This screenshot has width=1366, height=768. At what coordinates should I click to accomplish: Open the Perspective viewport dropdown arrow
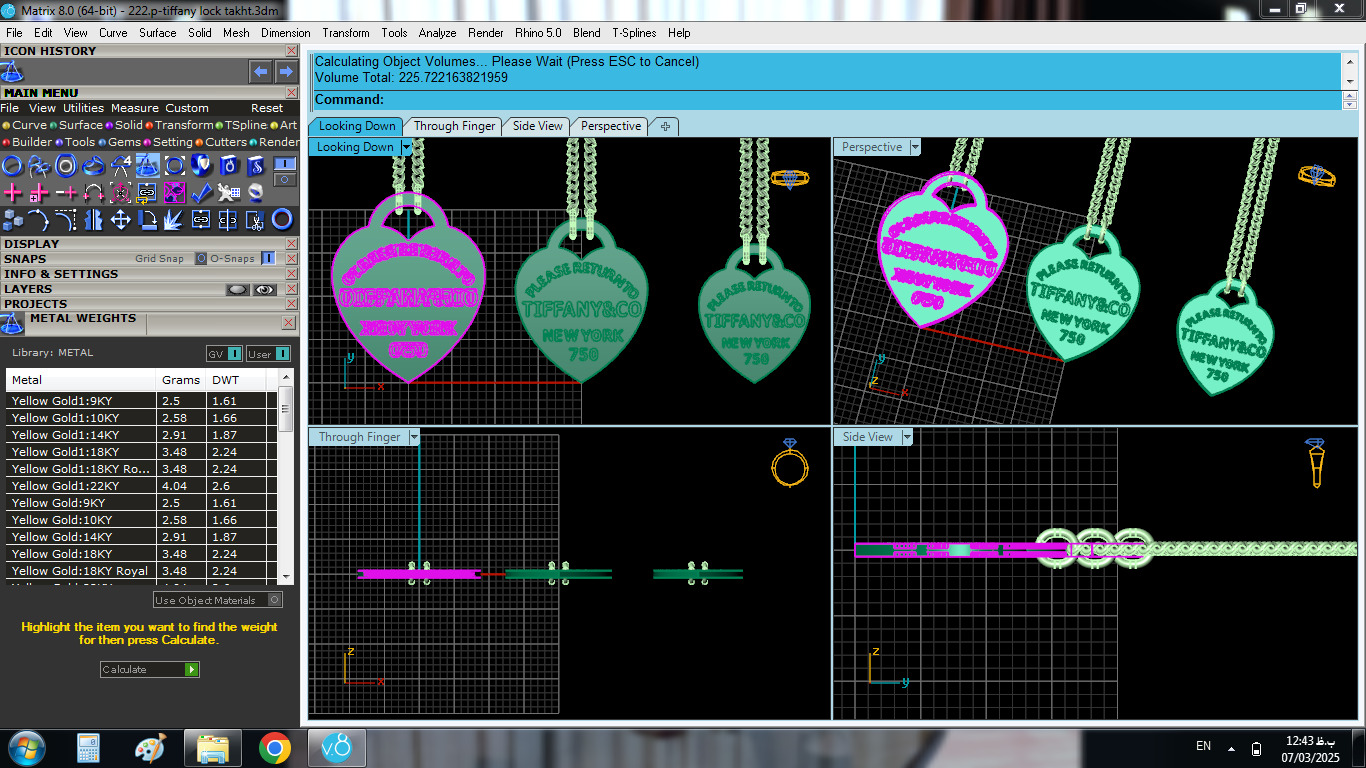(x=915, y=147)
